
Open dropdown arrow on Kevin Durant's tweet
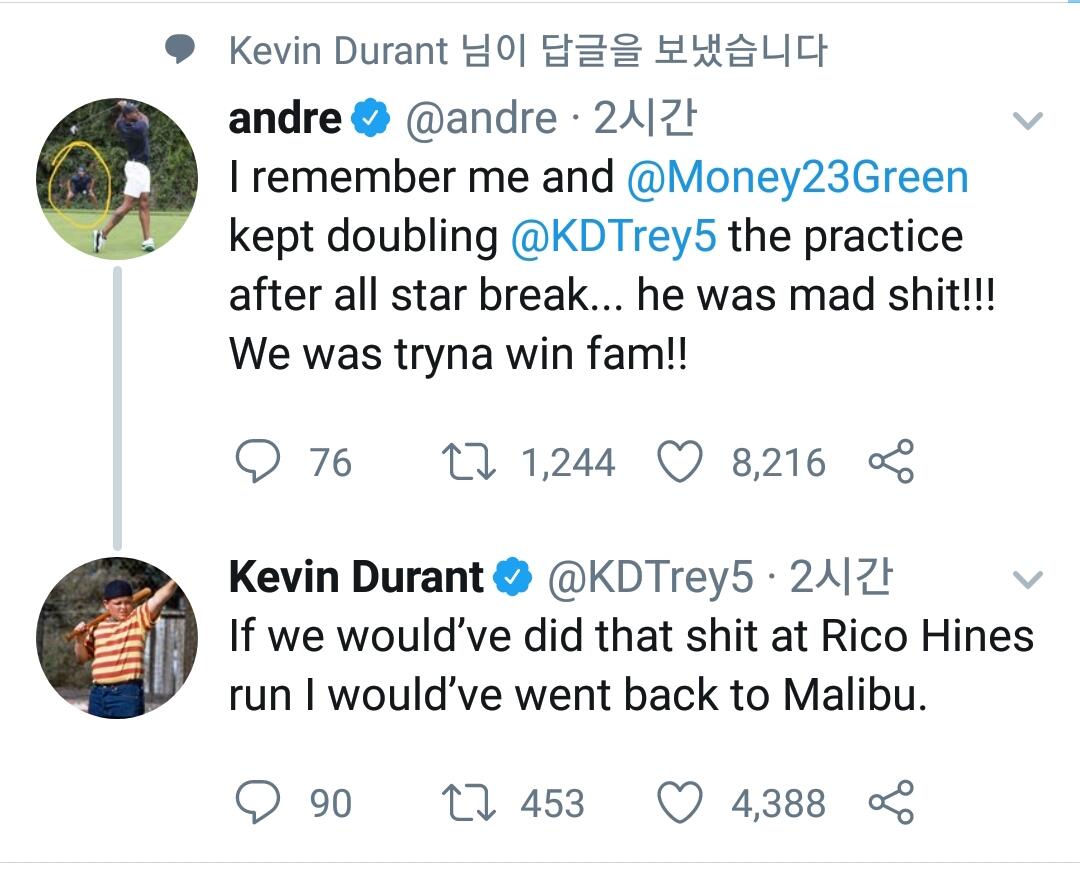(x=1028, y=579)
